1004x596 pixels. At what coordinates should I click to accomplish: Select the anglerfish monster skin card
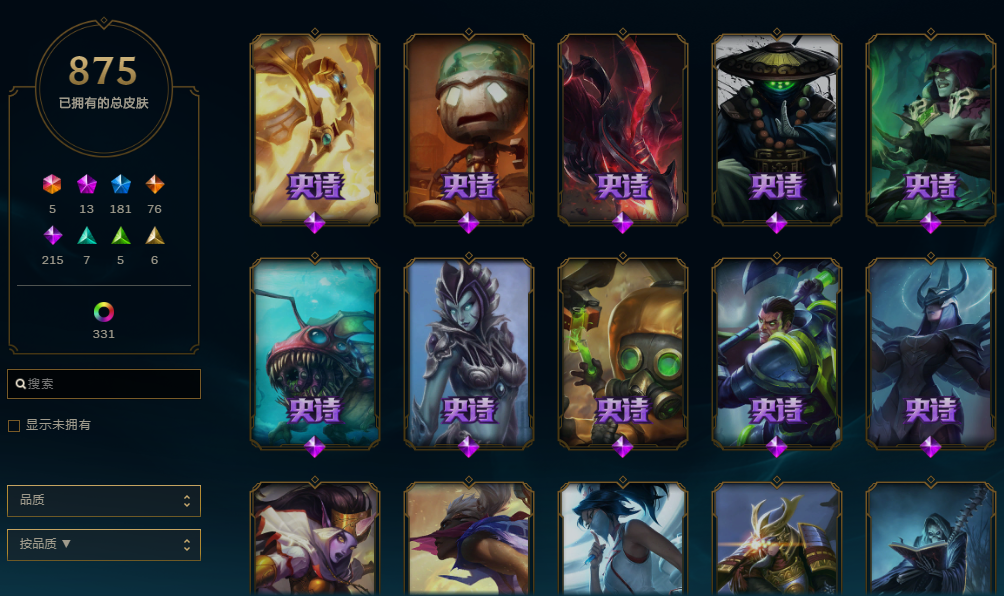pos(314,353)
